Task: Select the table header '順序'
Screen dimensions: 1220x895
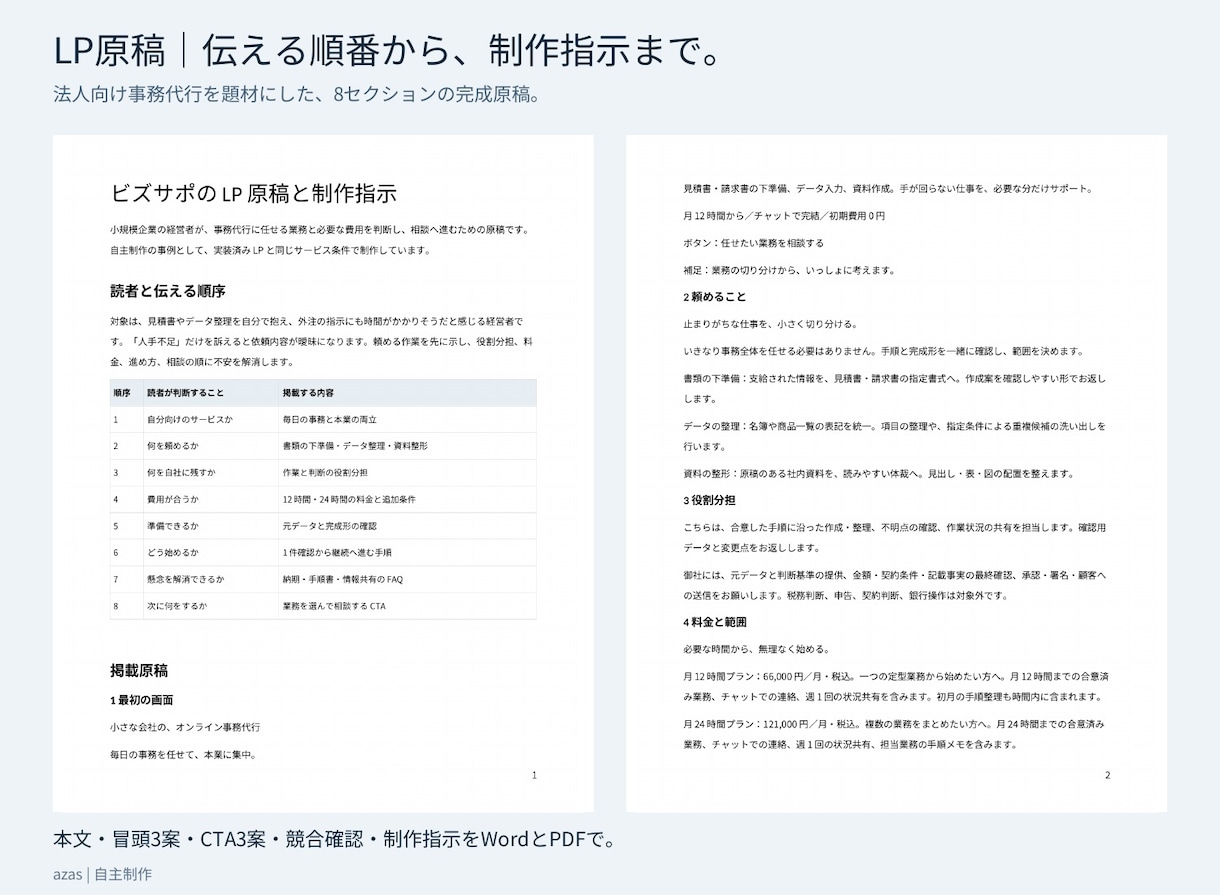Action: [x=122, y=393]
